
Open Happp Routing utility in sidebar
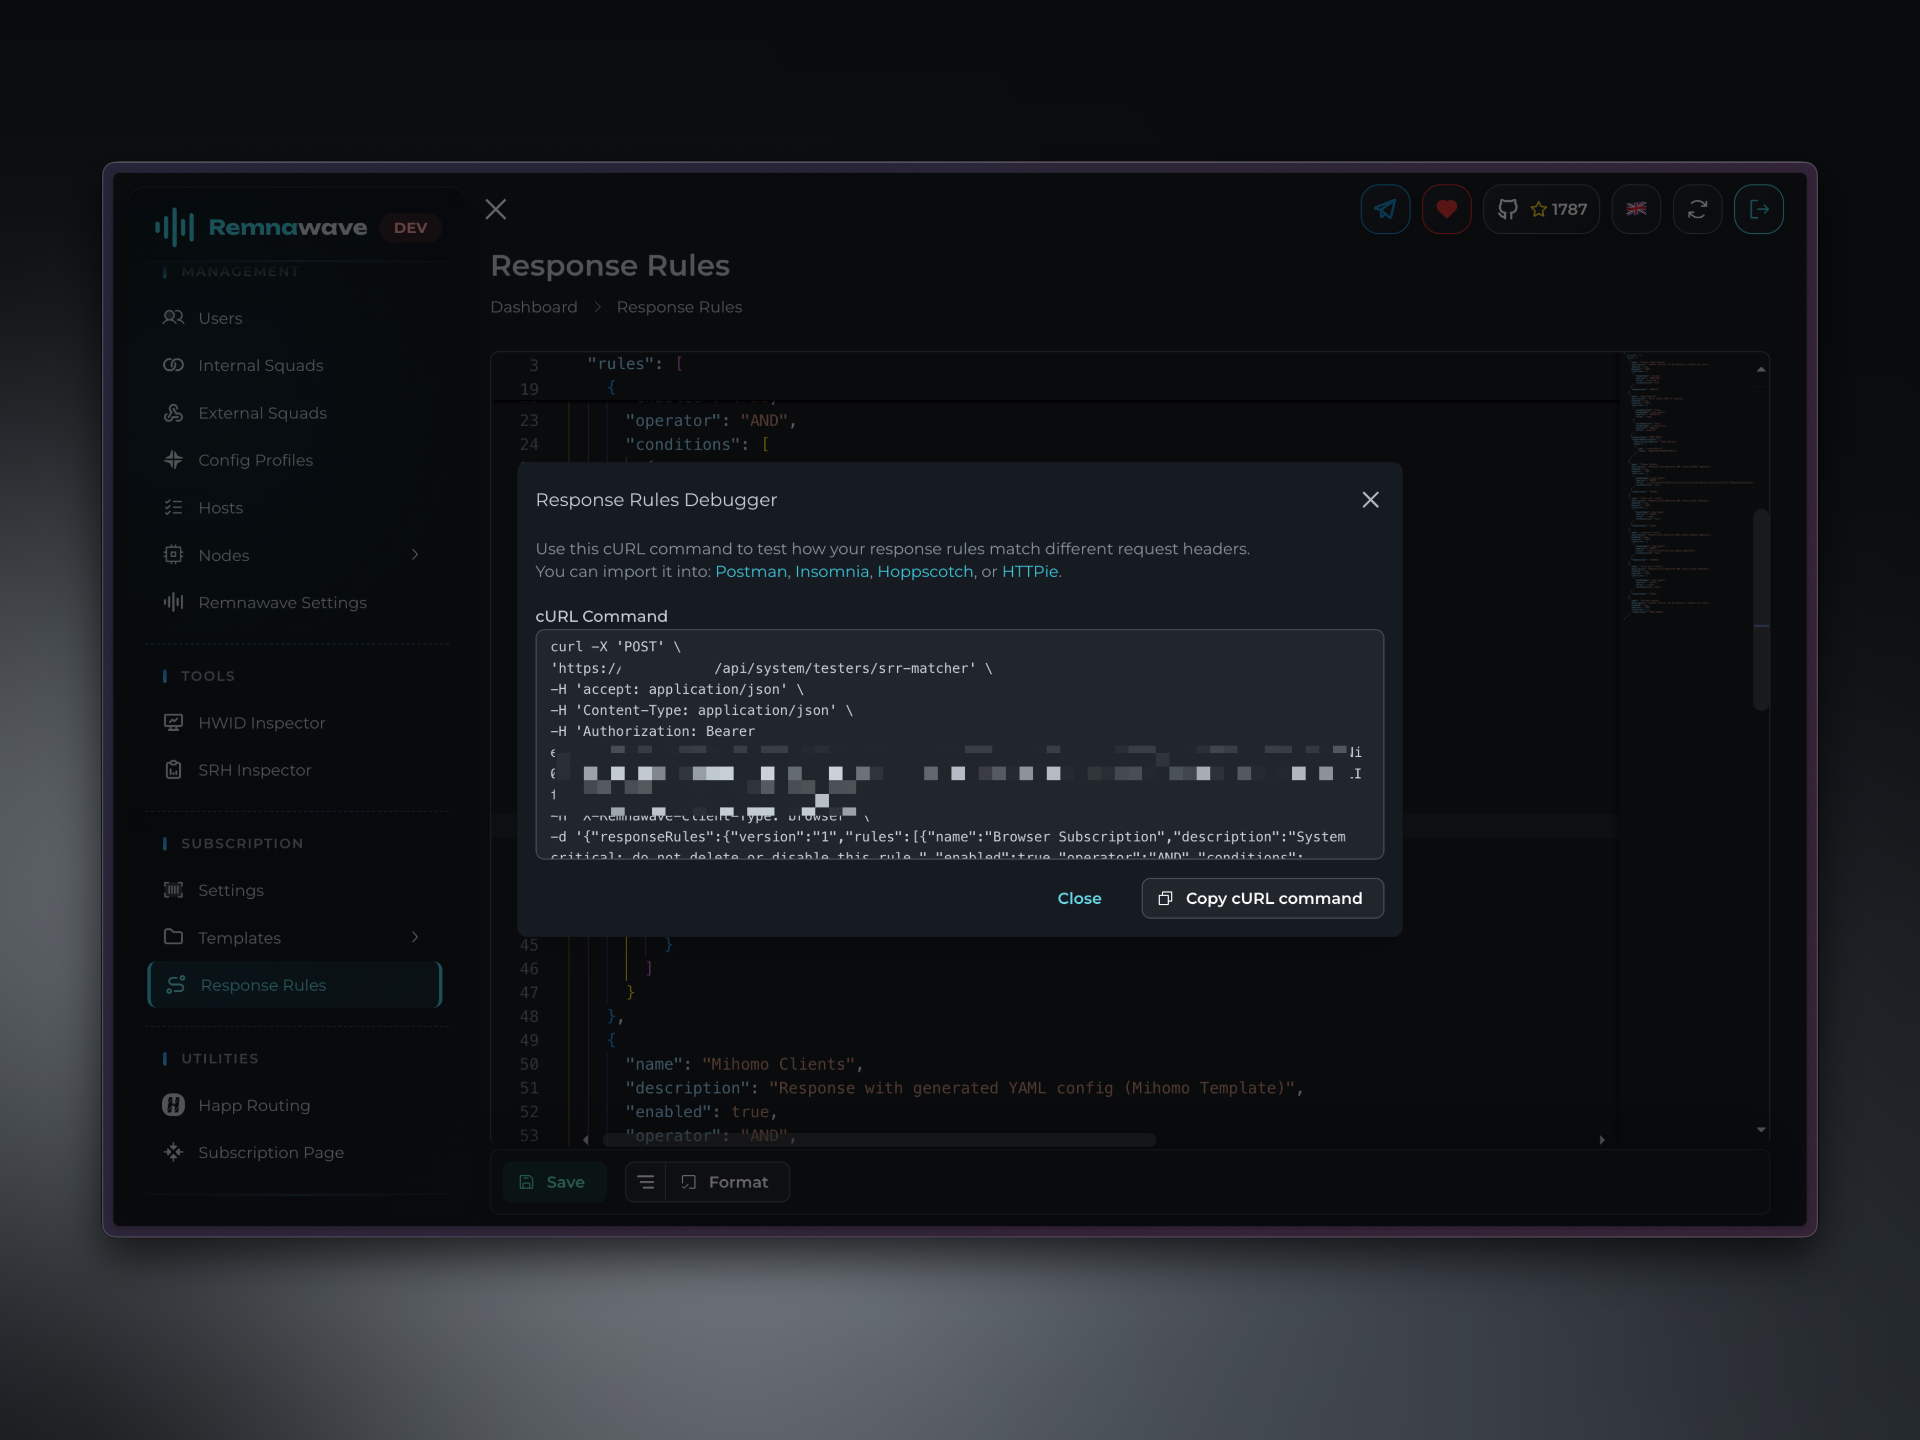253,1105
